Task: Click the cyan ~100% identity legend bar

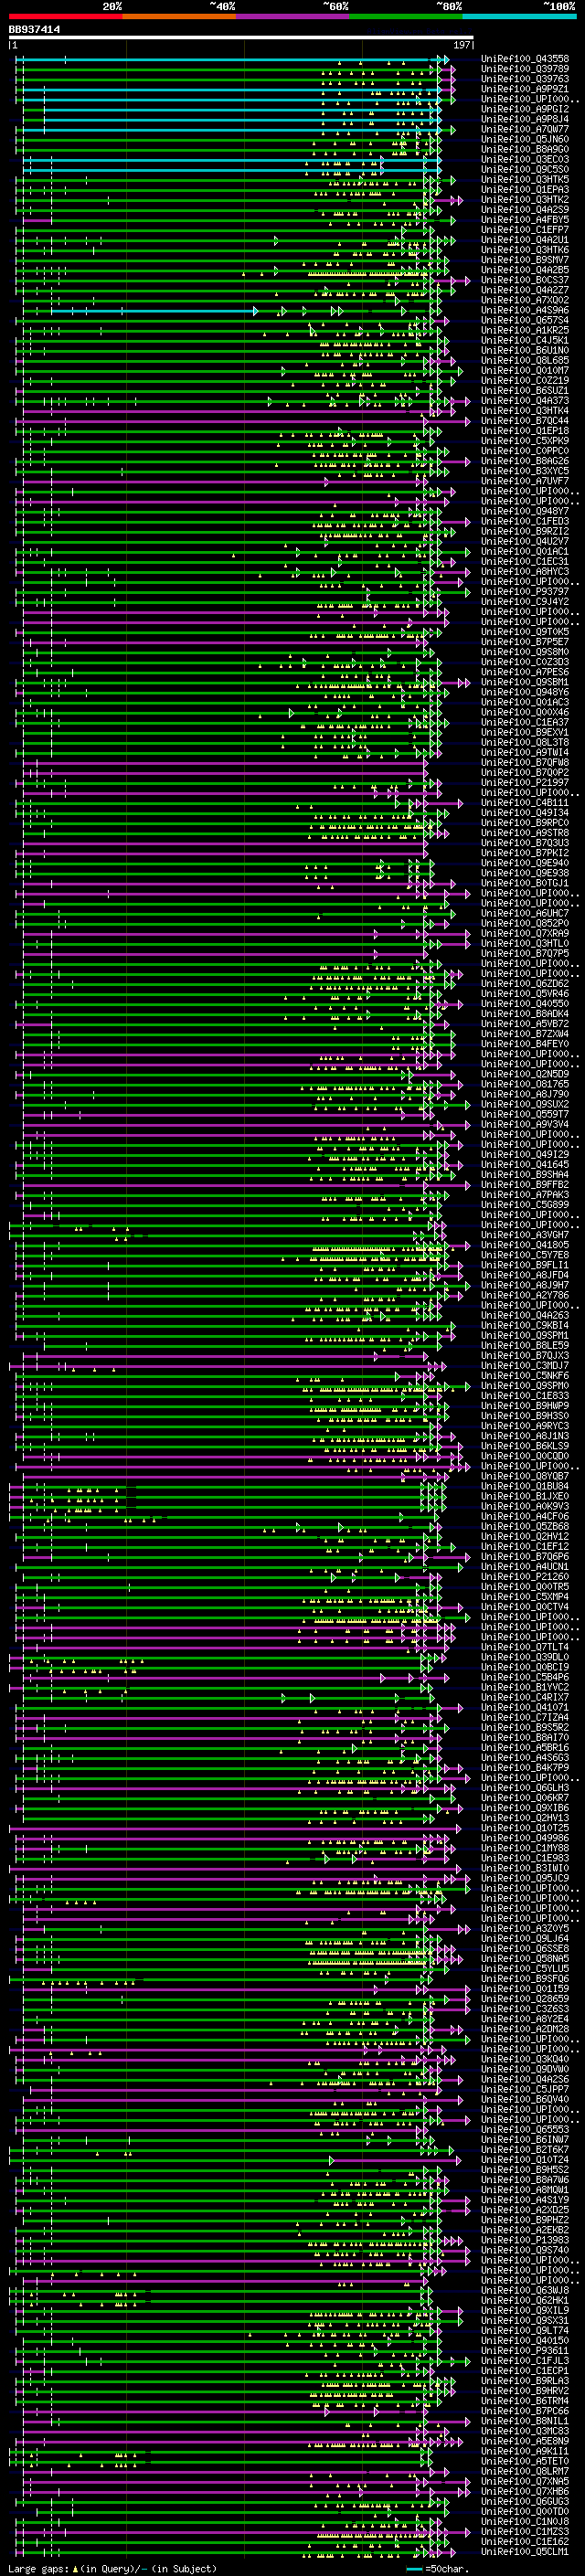Action: tap(519, 16)
